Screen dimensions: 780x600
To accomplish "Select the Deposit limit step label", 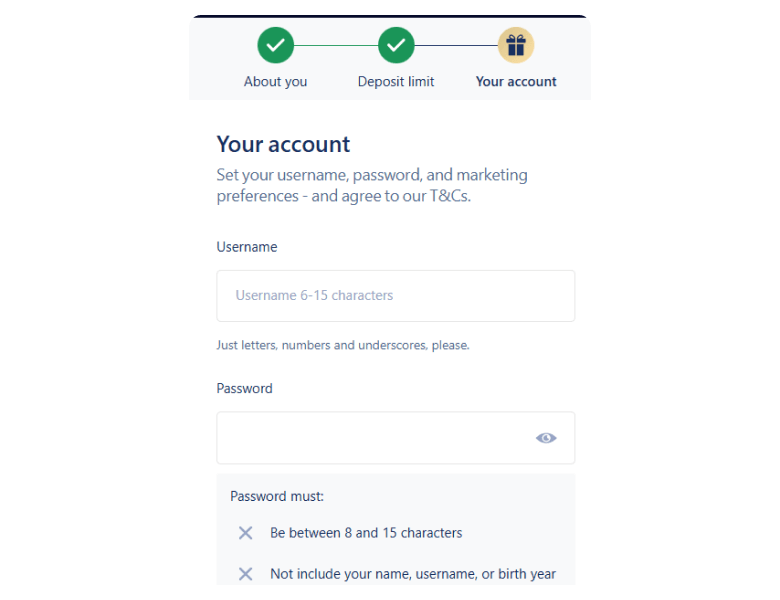I will (396, 82).
